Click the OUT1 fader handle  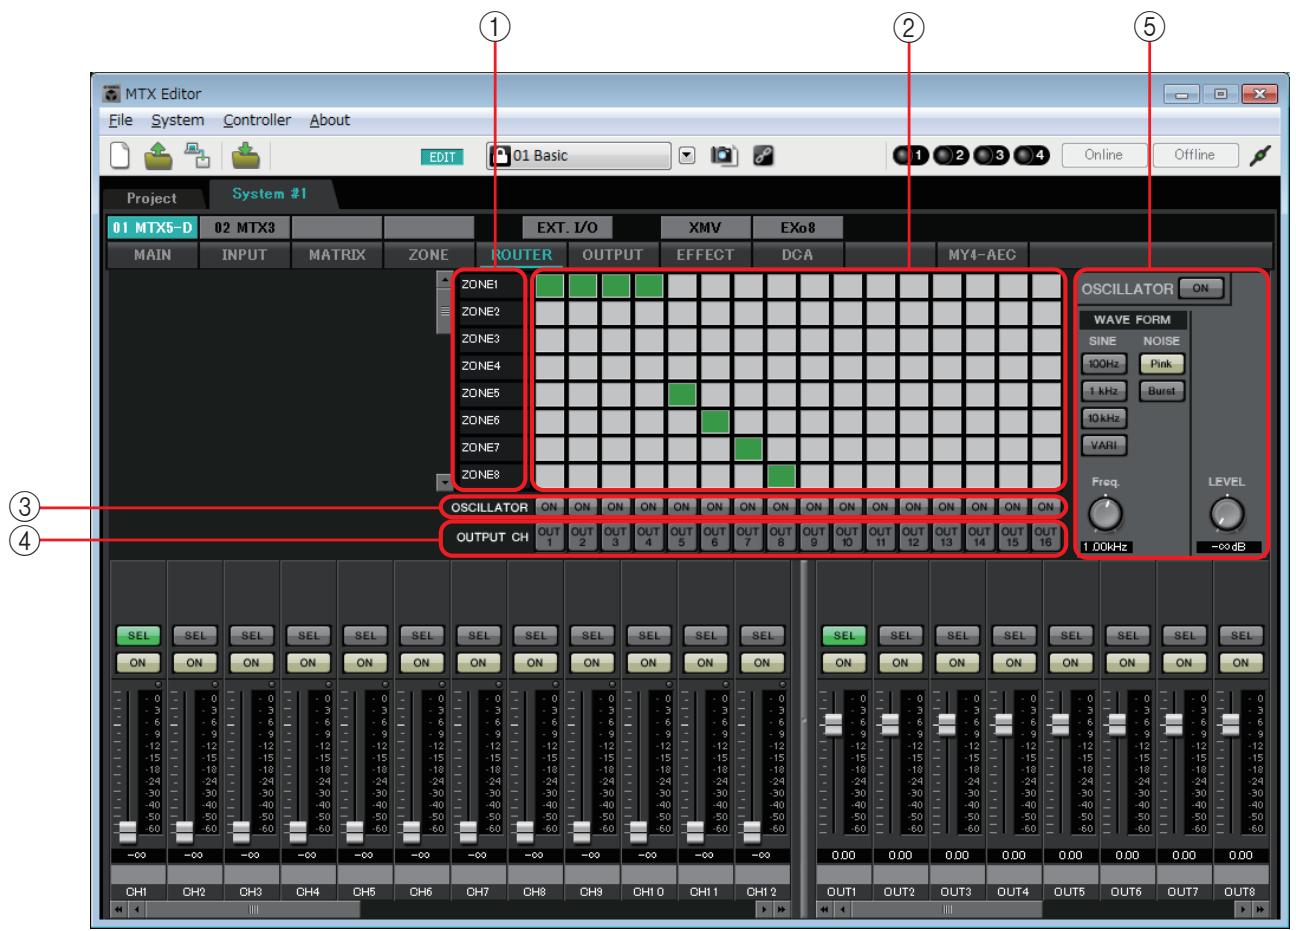pyautogui.click(x=831, y=723)
